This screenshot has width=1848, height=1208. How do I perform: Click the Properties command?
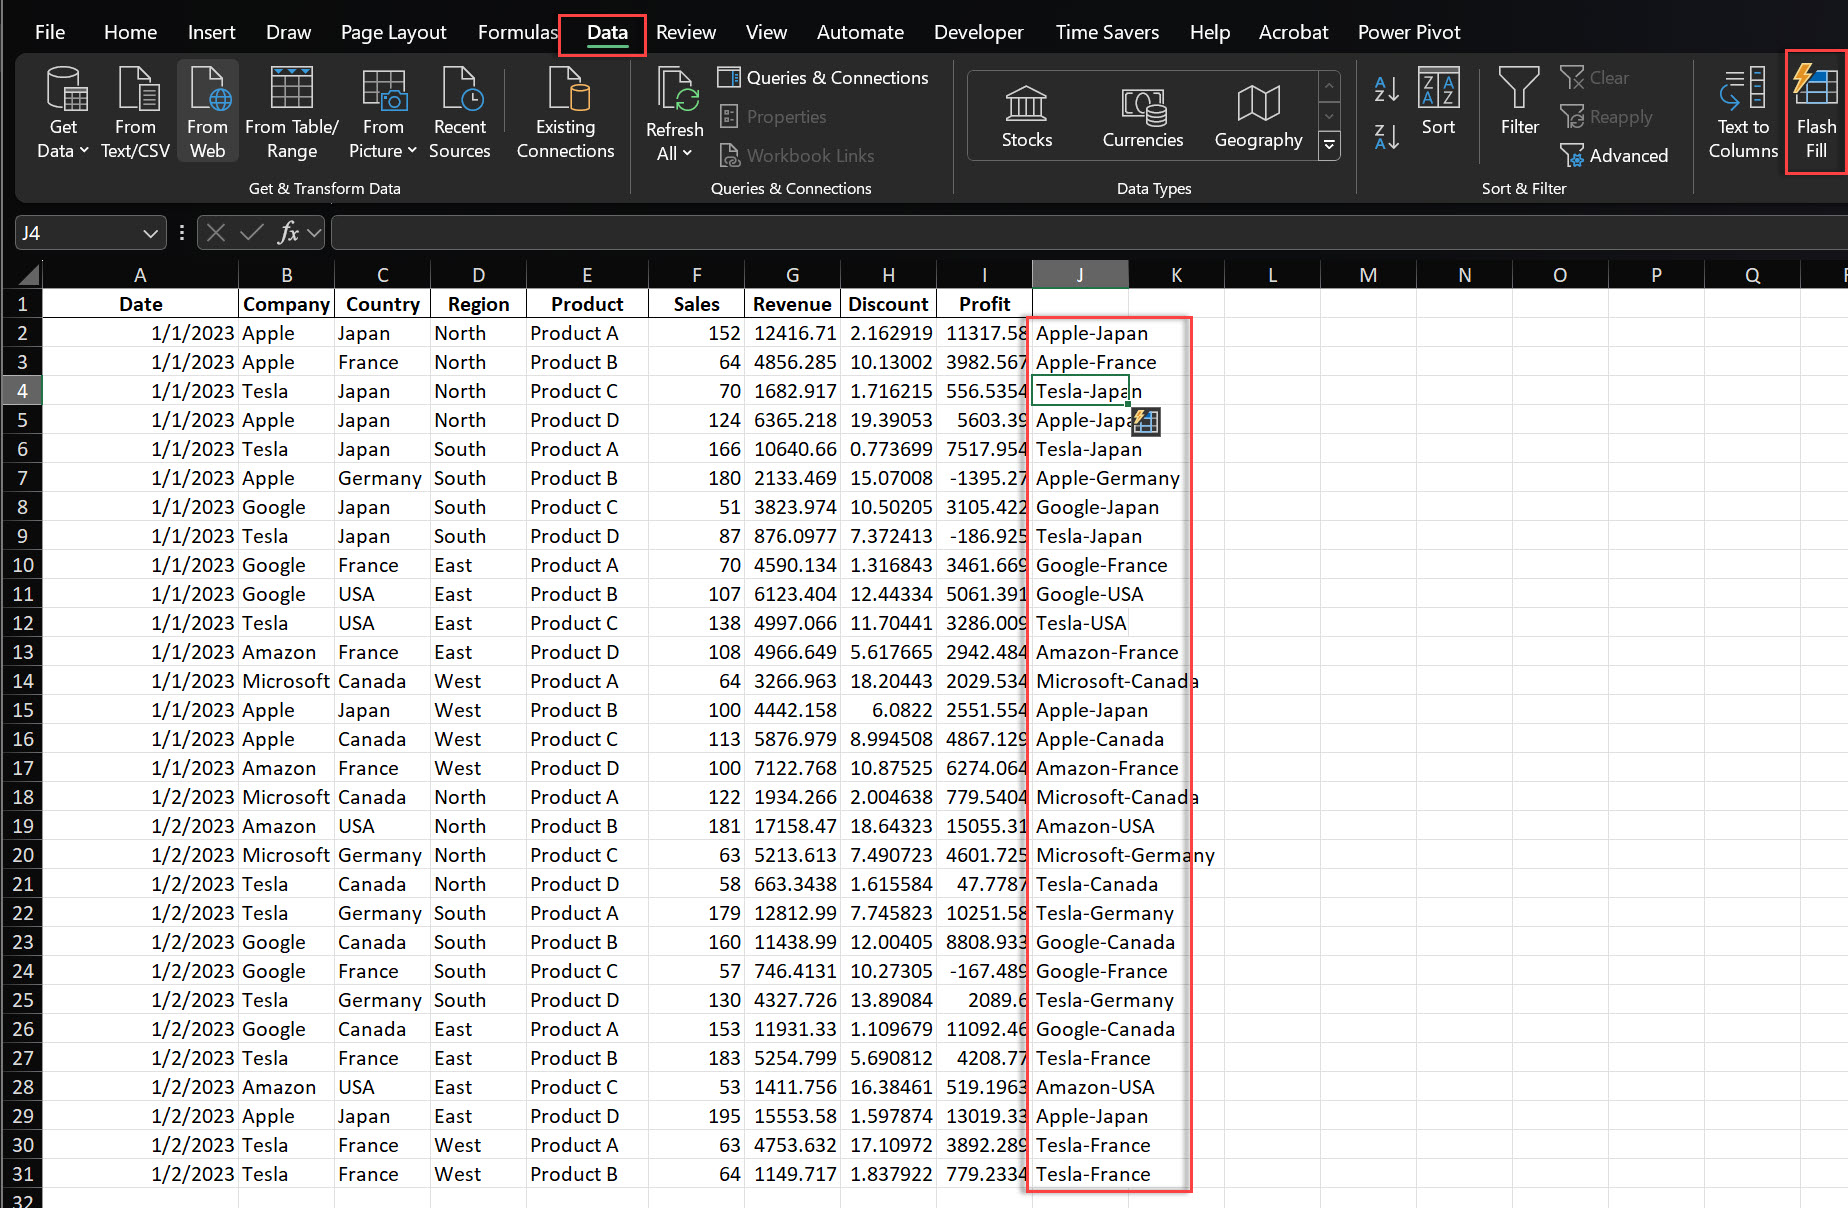click(x=773, y=116)
